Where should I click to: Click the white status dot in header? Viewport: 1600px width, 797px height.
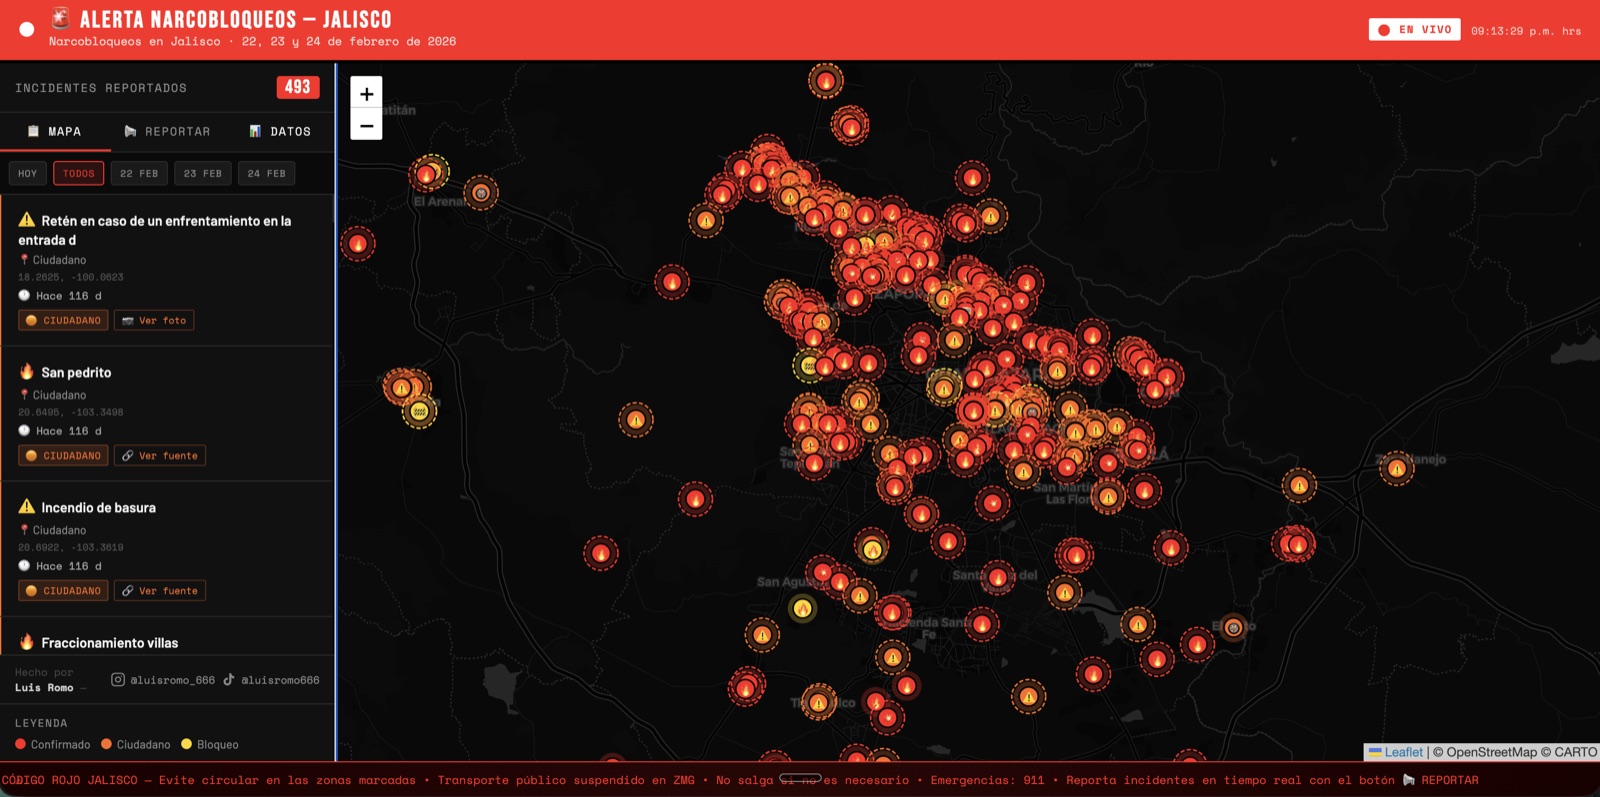click(27, 30)
